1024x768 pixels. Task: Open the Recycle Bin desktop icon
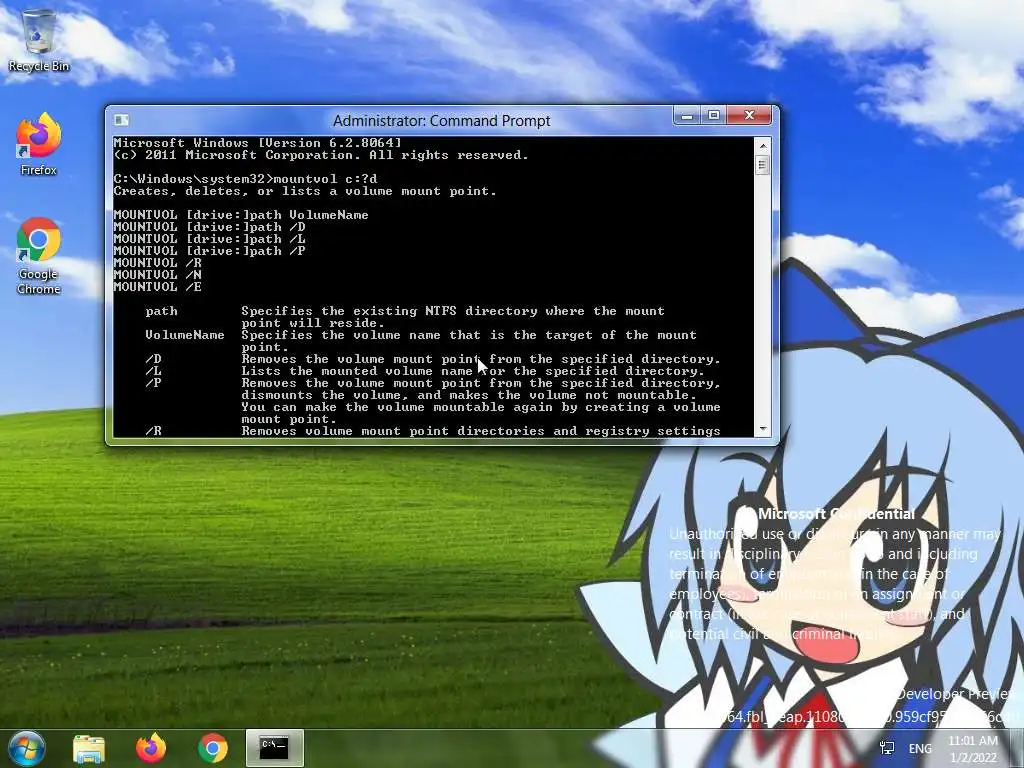click(39, 40)
